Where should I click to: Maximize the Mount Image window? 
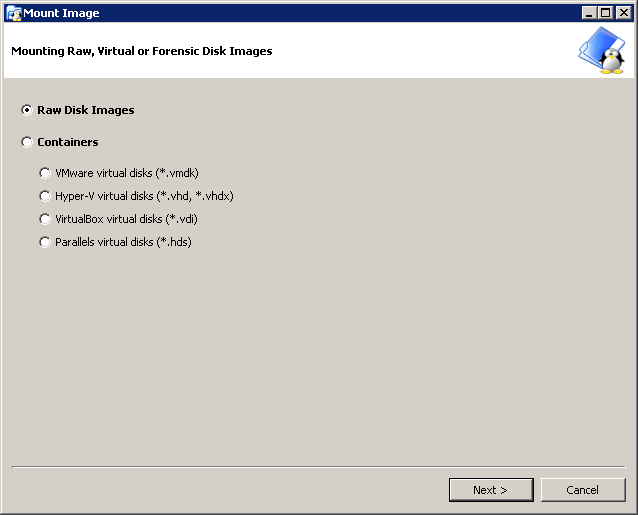point(605,13)
